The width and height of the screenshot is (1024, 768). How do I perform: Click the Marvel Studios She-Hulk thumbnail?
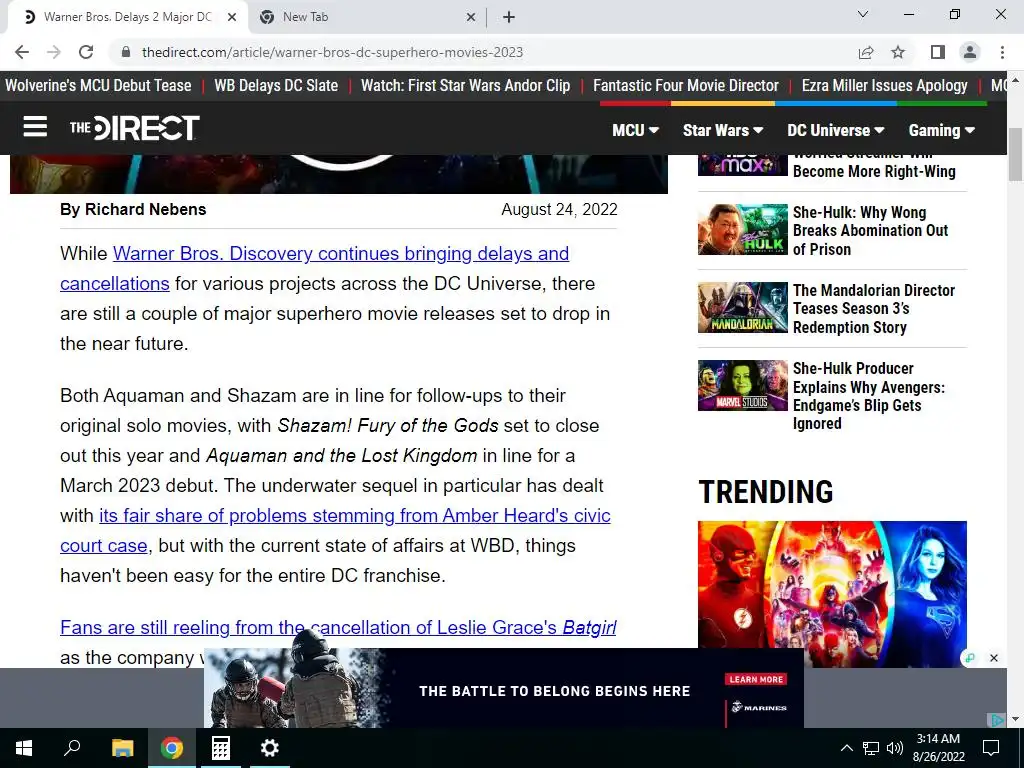point(743,385)
